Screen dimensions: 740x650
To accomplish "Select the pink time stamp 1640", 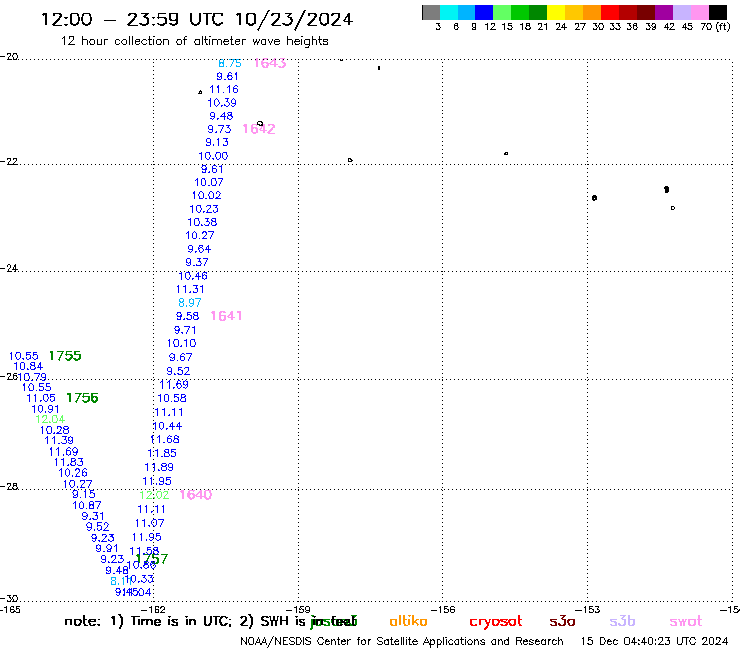I will (x=195, y=495).
